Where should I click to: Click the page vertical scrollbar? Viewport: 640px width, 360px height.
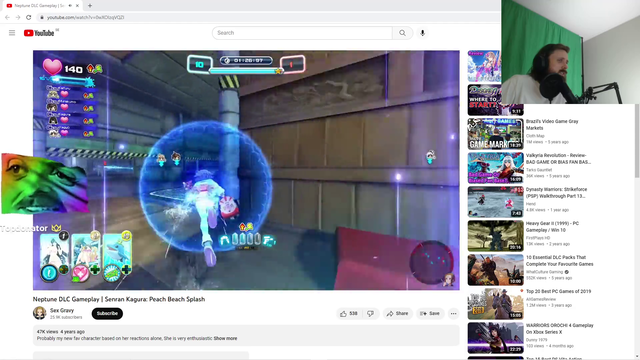click(637, 141)
